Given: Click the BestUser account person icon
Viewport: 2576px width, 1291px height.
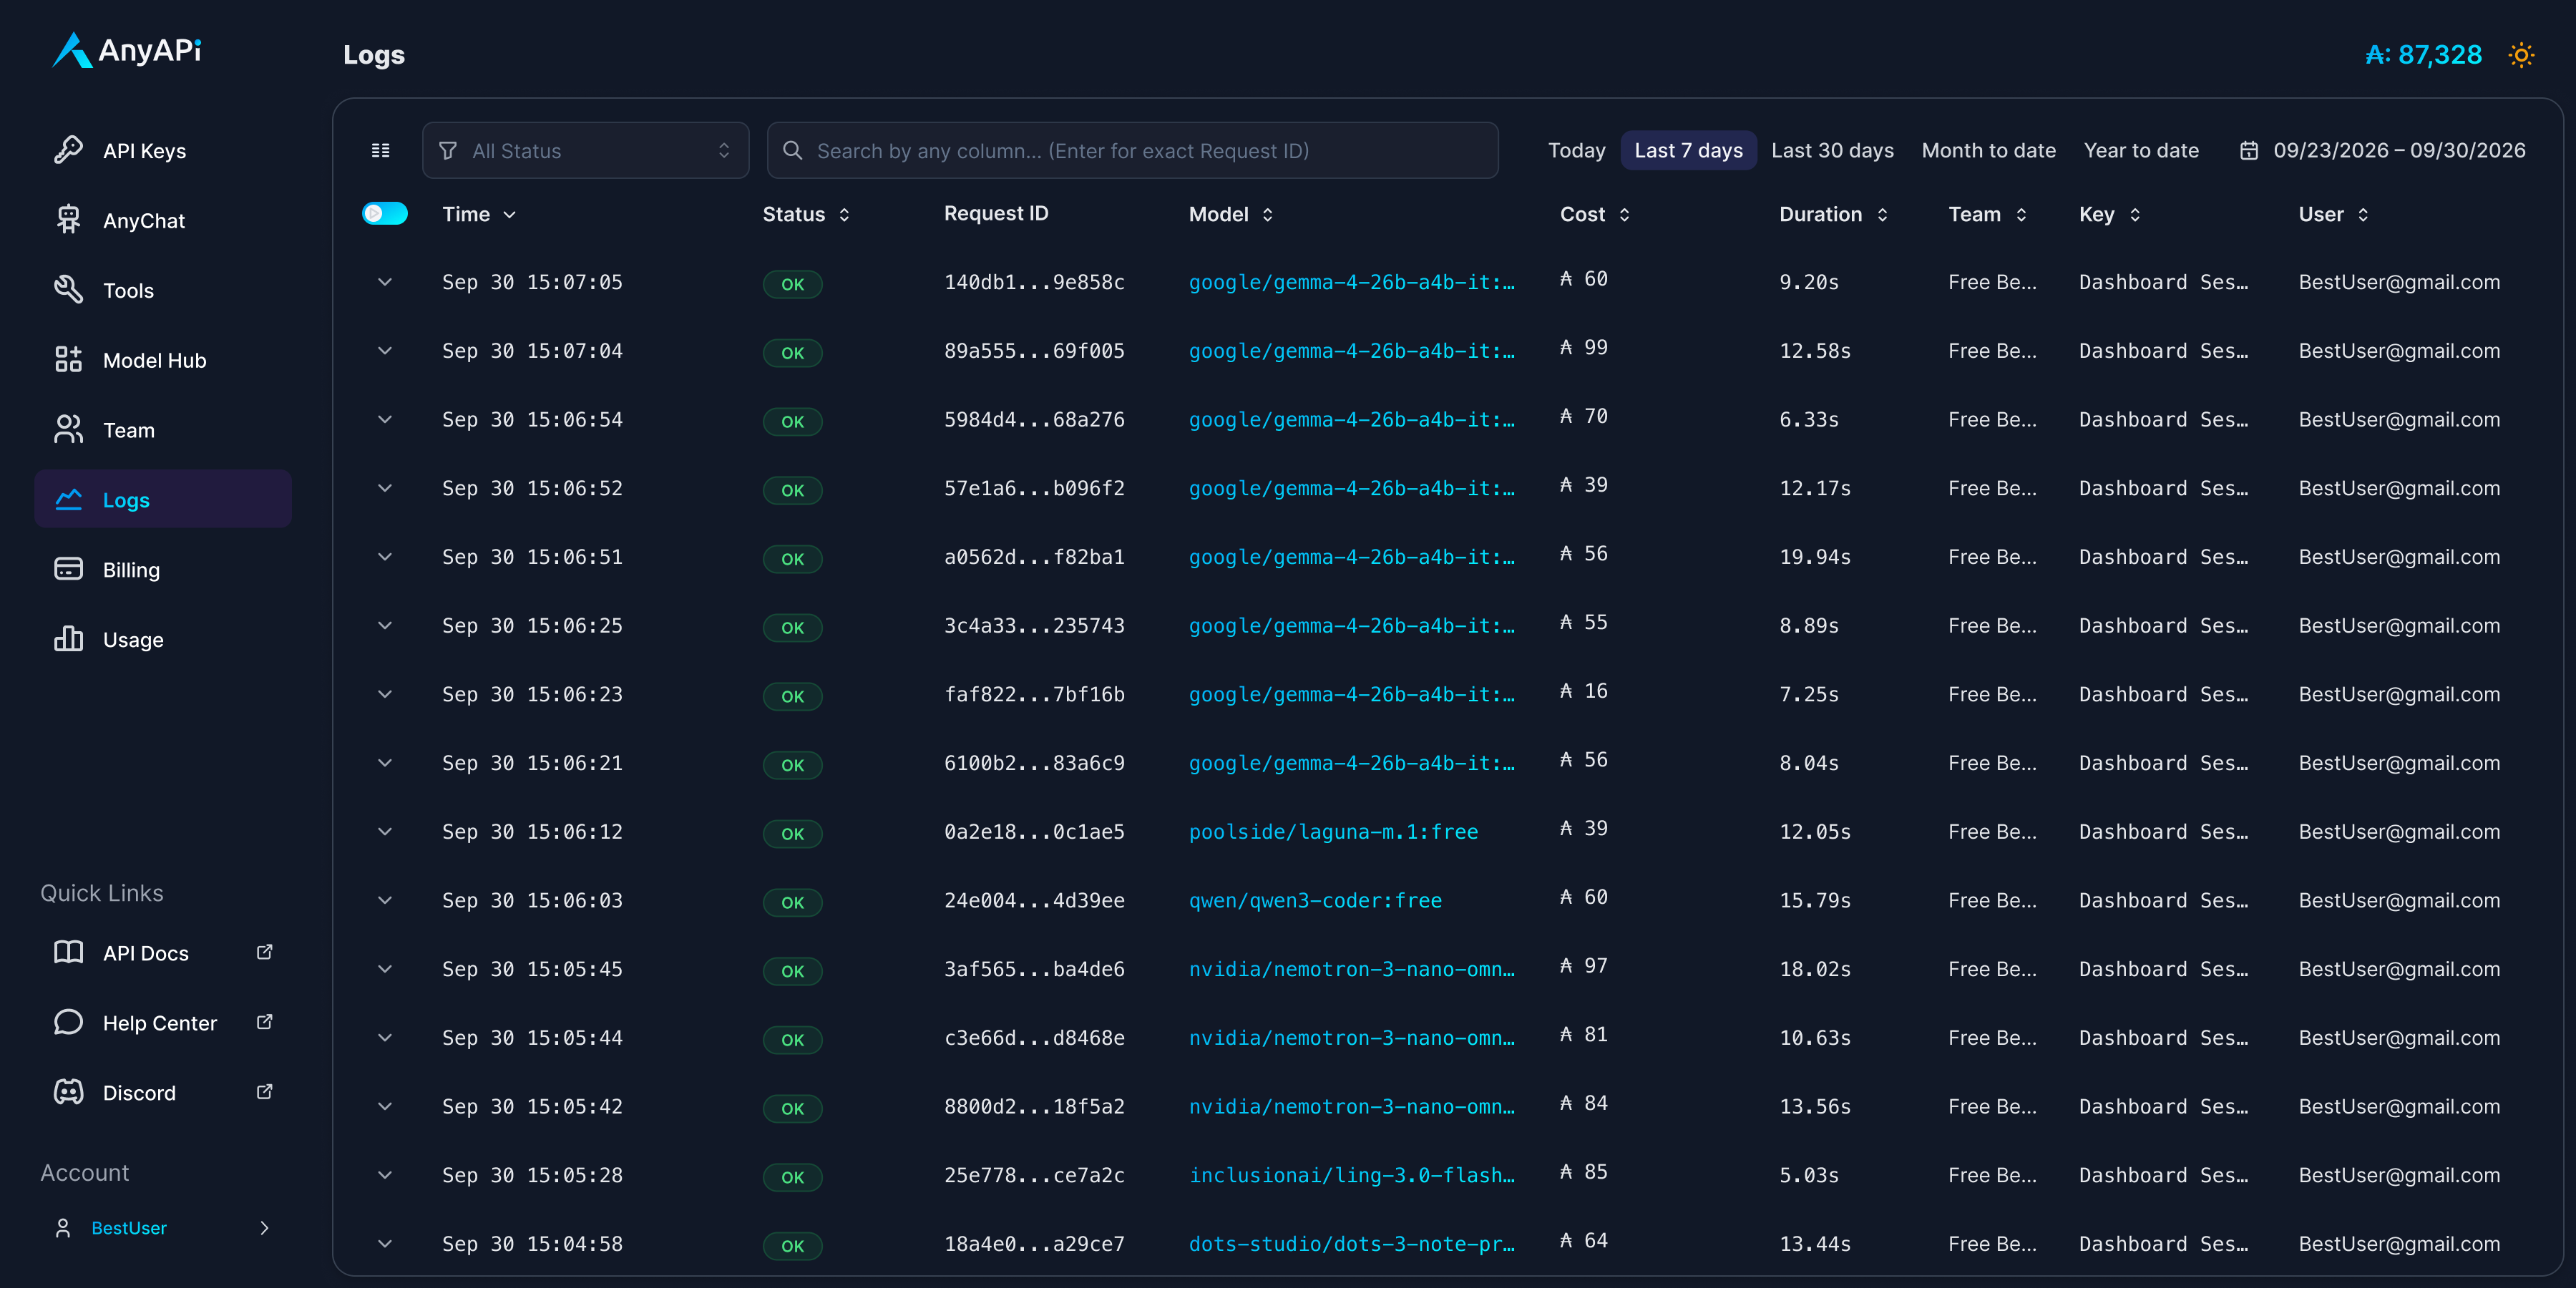Looking at the screenshot, I should click(63, 1229).
